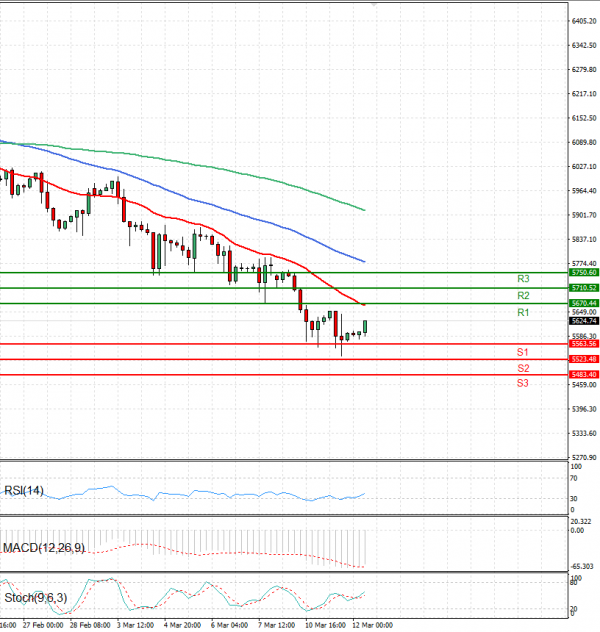The image size is (600, 632).
Task: Click the R1 resistance label
Action: pyautogui.click(x=523, y=312)
